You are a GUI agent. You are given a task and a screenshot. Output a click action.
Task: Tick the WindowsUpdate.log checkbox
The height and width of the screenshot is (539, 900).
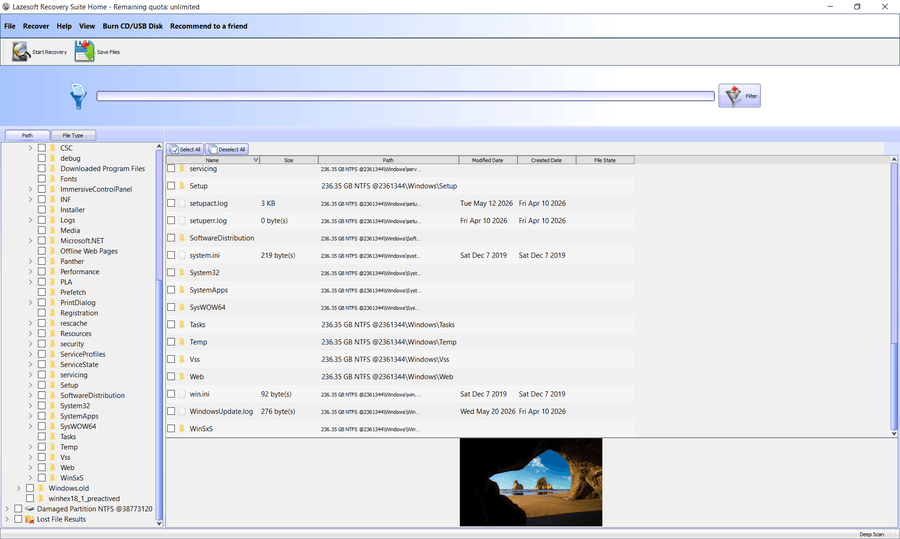[171, 412]
